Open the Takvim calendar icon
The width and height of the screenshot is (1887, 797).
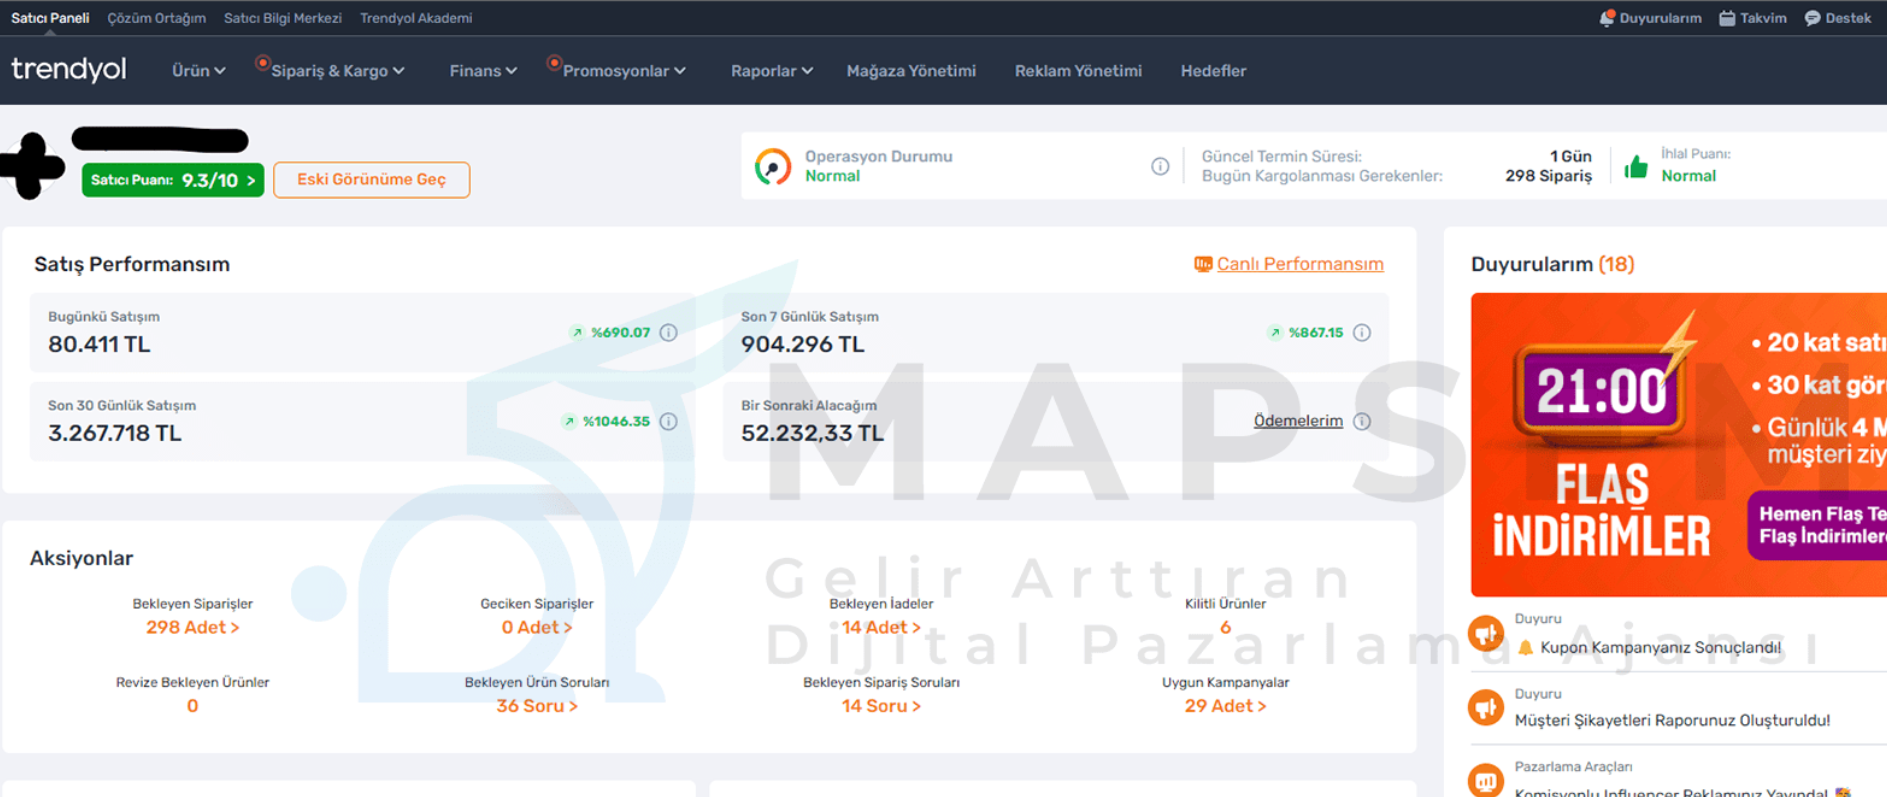[1727, 18]
